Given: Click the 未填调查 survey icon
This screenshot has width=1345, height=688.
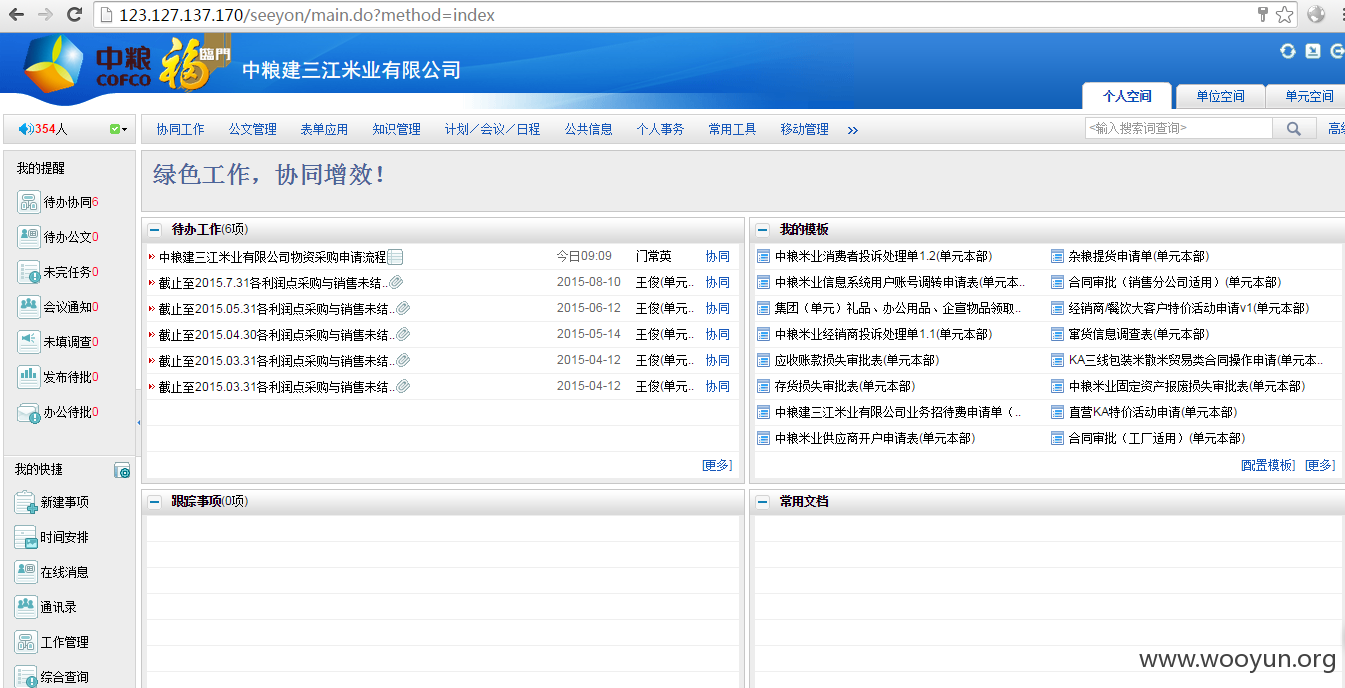Looking at the screenshot, I should coord(28,342).
